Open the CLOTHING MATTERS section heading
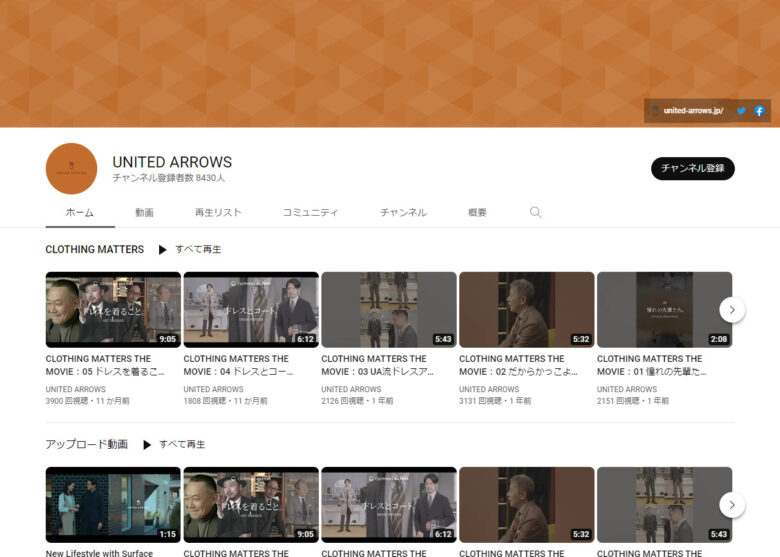This screenshot has height=557, width=780. (95, 250)
